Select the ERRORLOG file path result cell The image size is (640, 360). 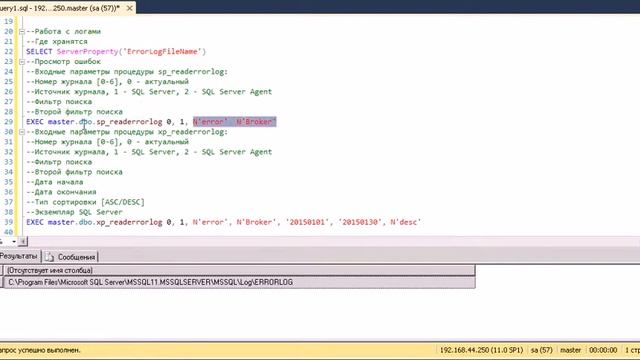click(x=239, y=282)
